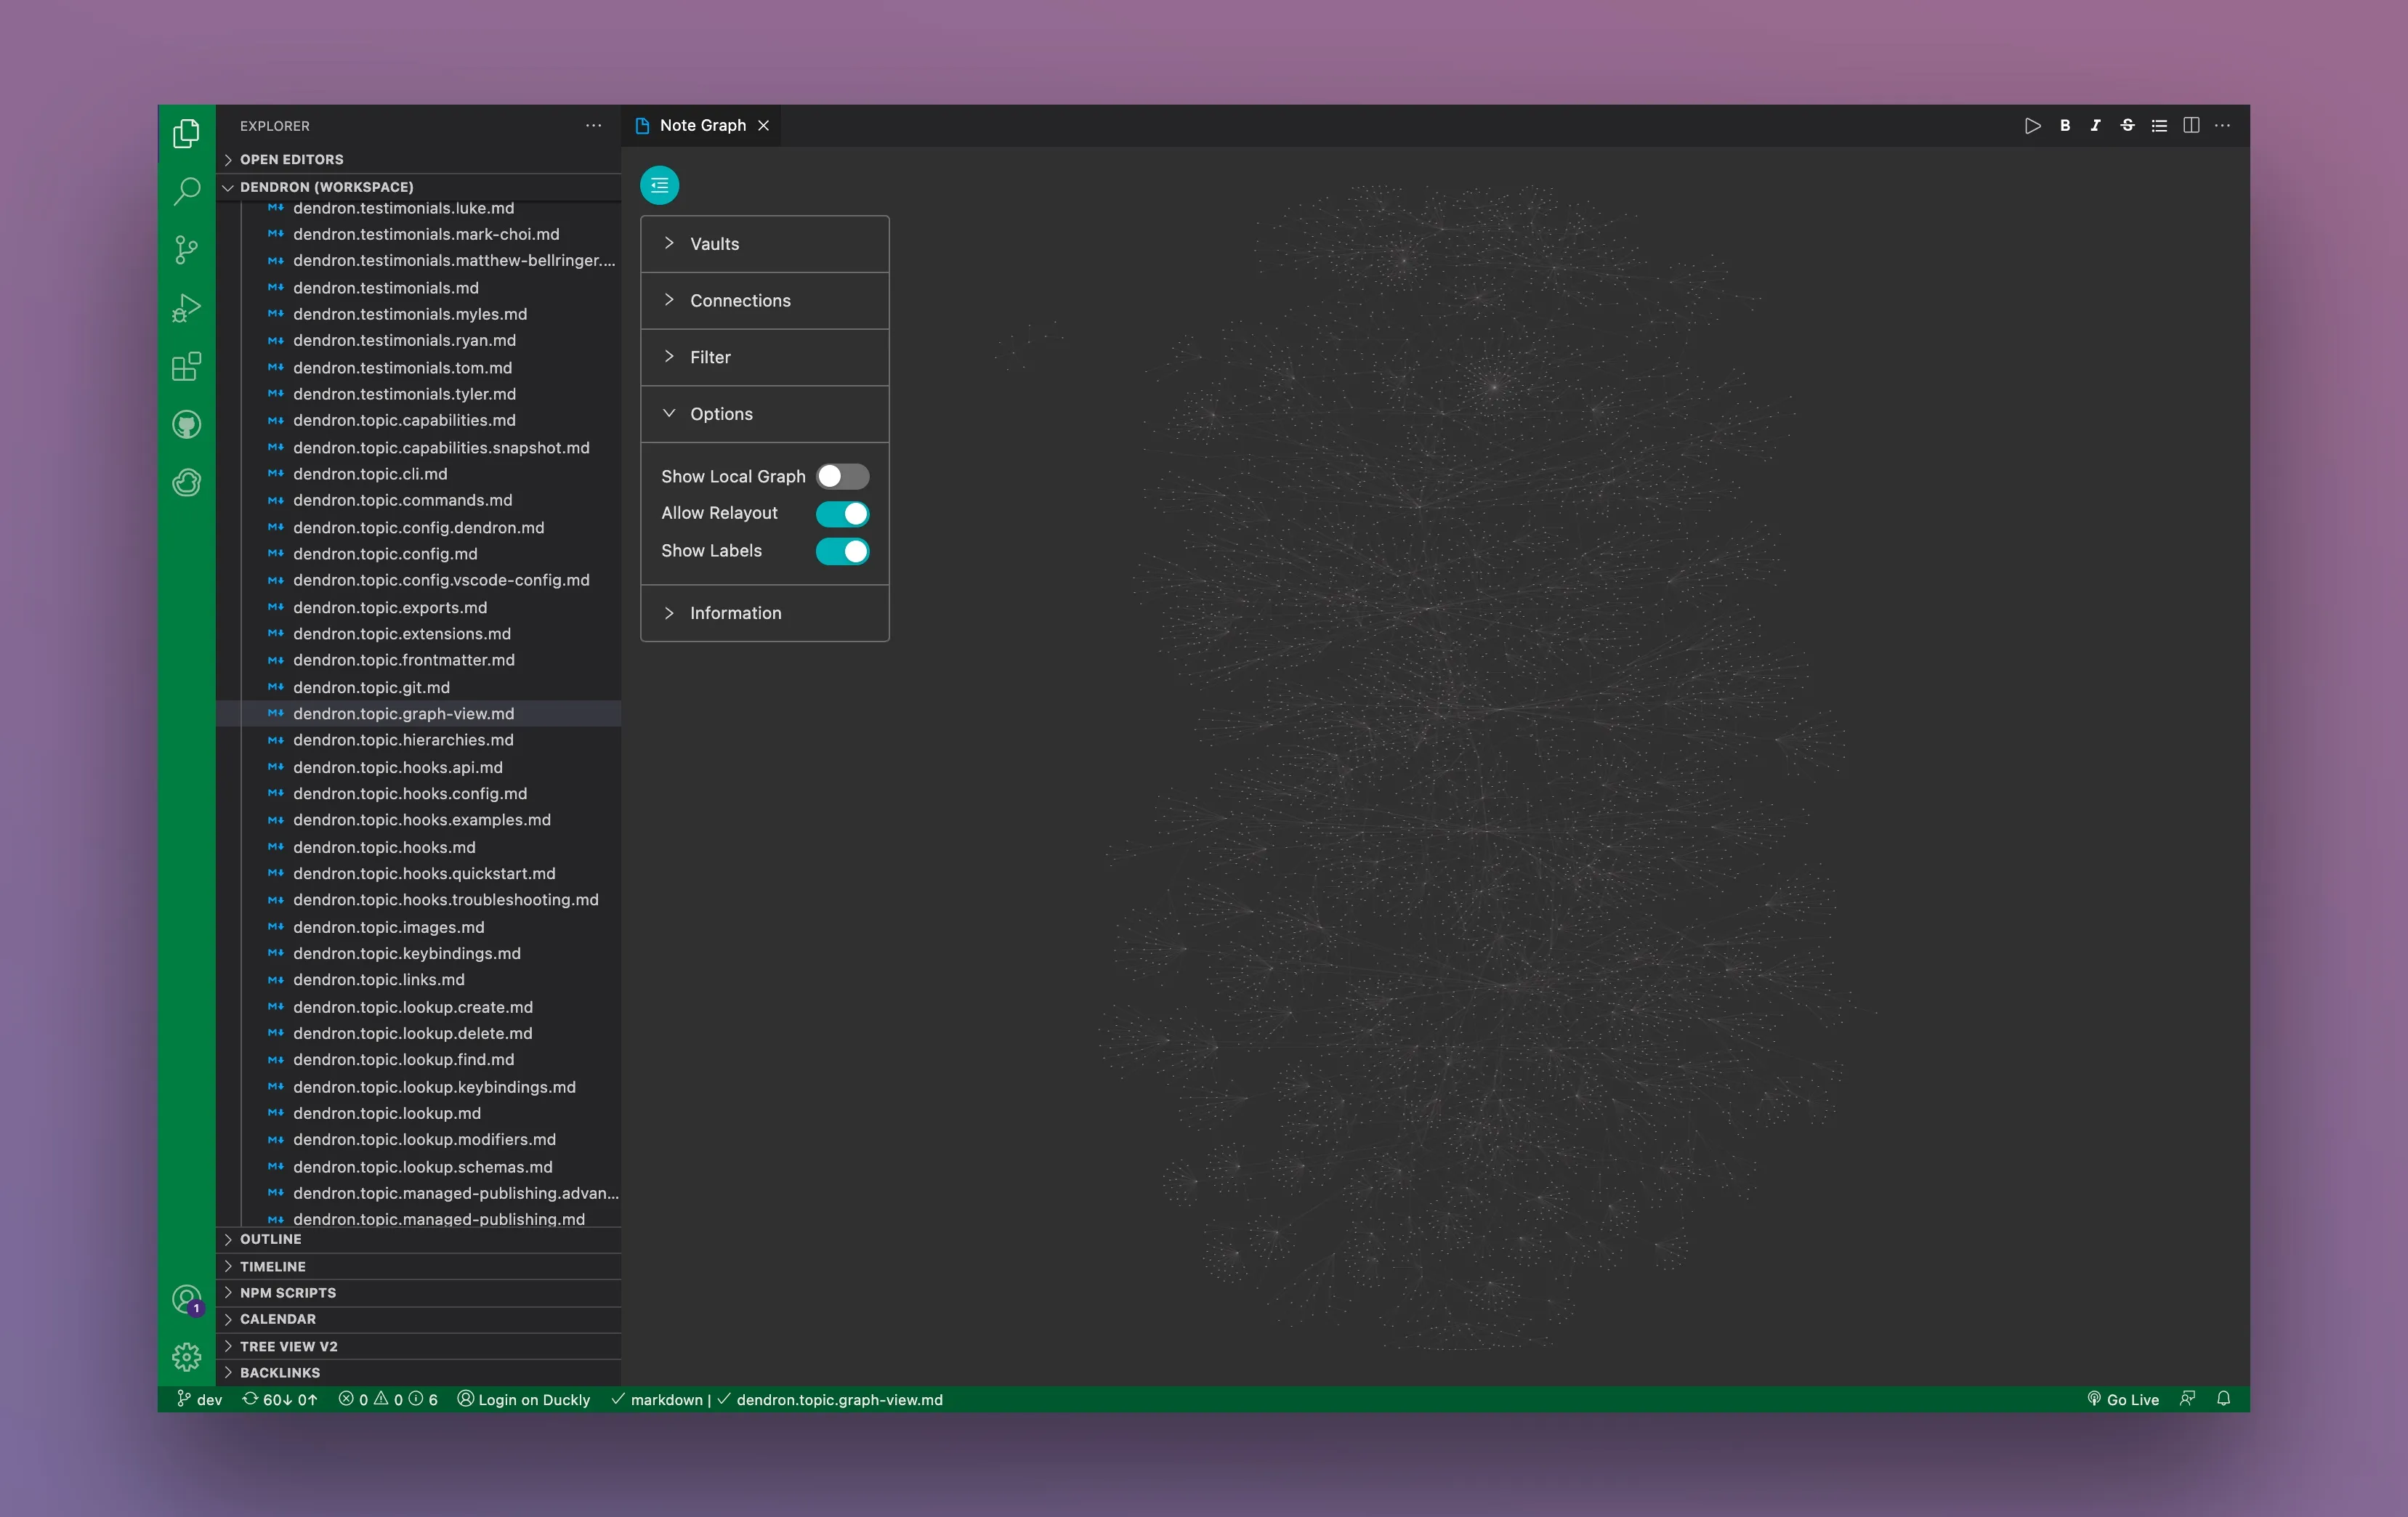The image size is (2408, 1517).
Task: Expand the Backlinks panel
Action: click(418, 1373)
